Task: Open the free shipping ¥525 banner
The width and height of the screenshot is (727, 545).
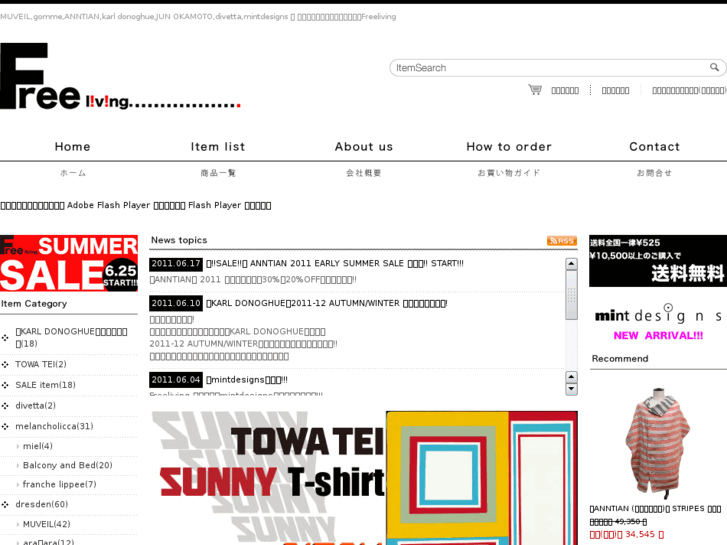Action: tap(658, 261)
